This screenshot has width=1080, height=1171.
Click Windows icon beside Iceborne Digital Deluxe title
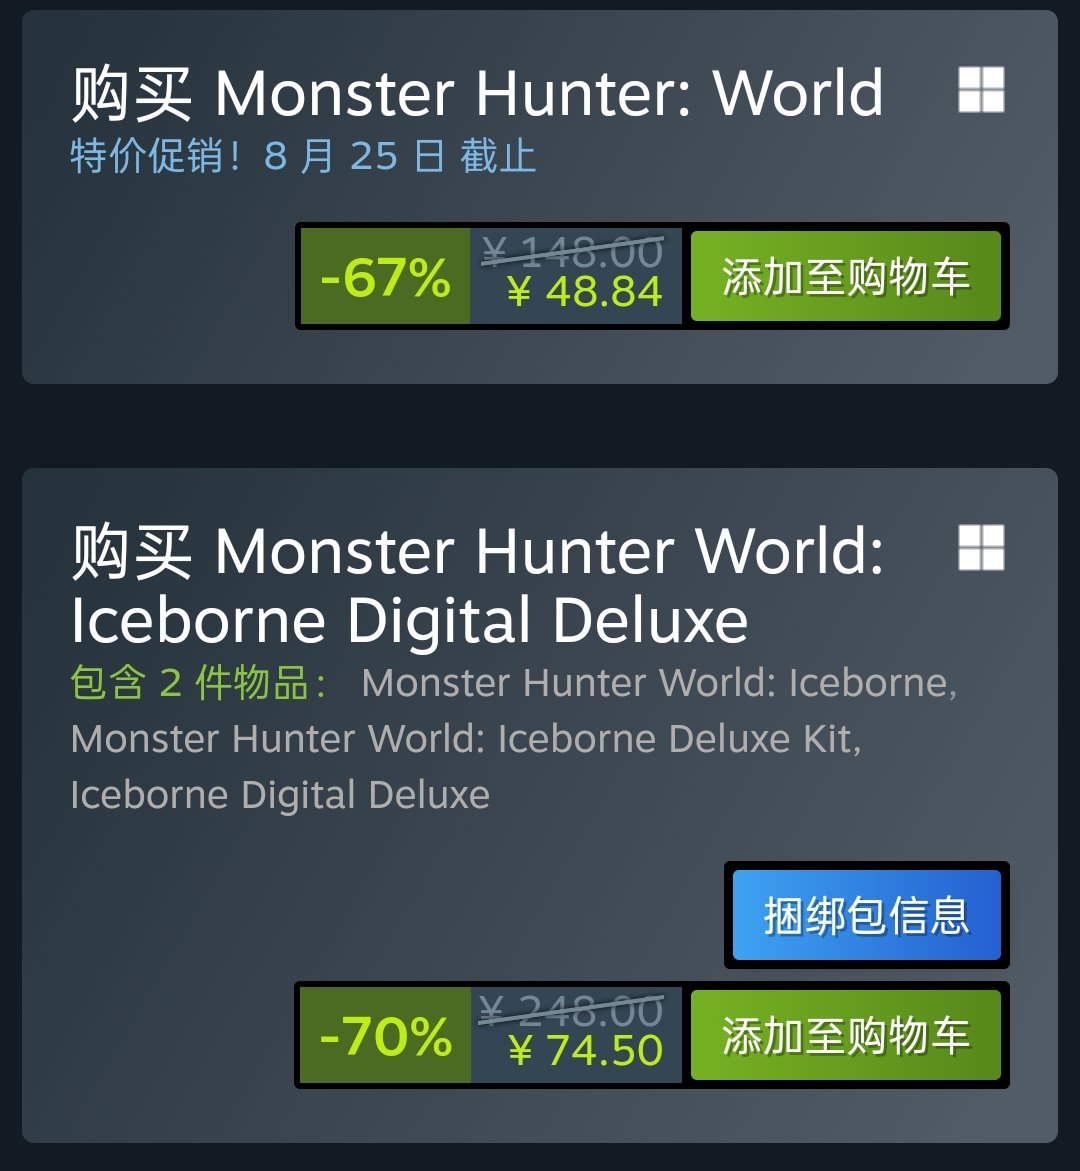point(981,547)
